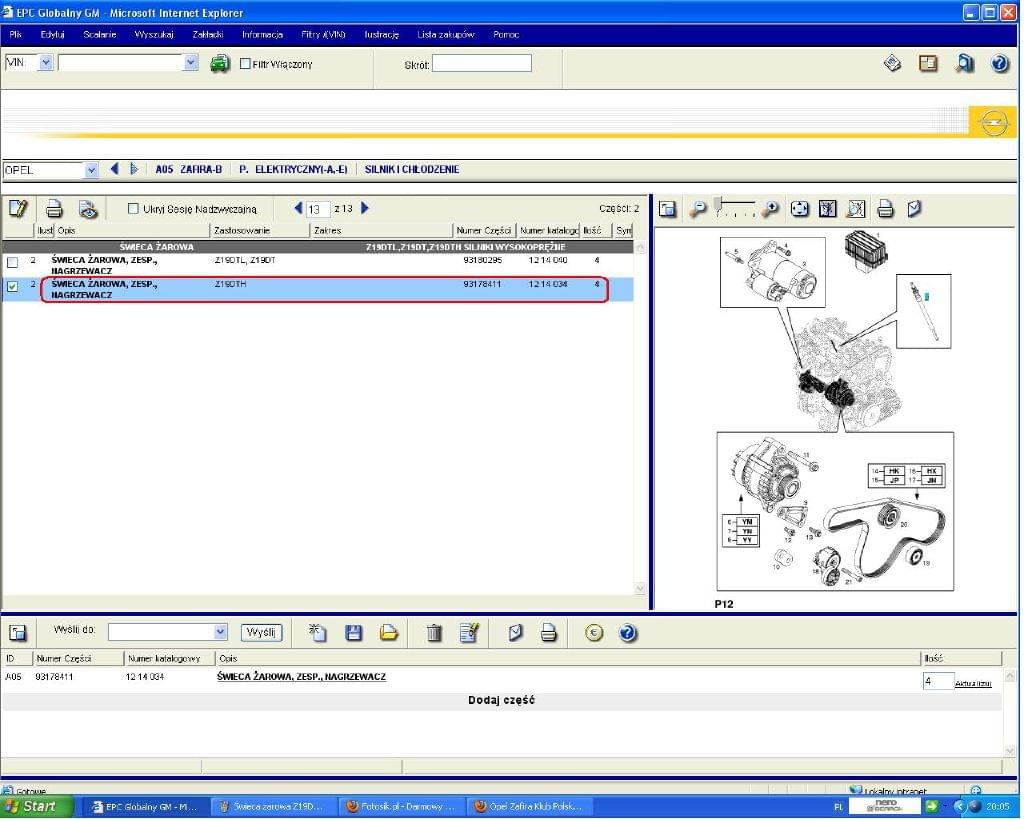Fit the illustration to window

[x=799, y=209]
